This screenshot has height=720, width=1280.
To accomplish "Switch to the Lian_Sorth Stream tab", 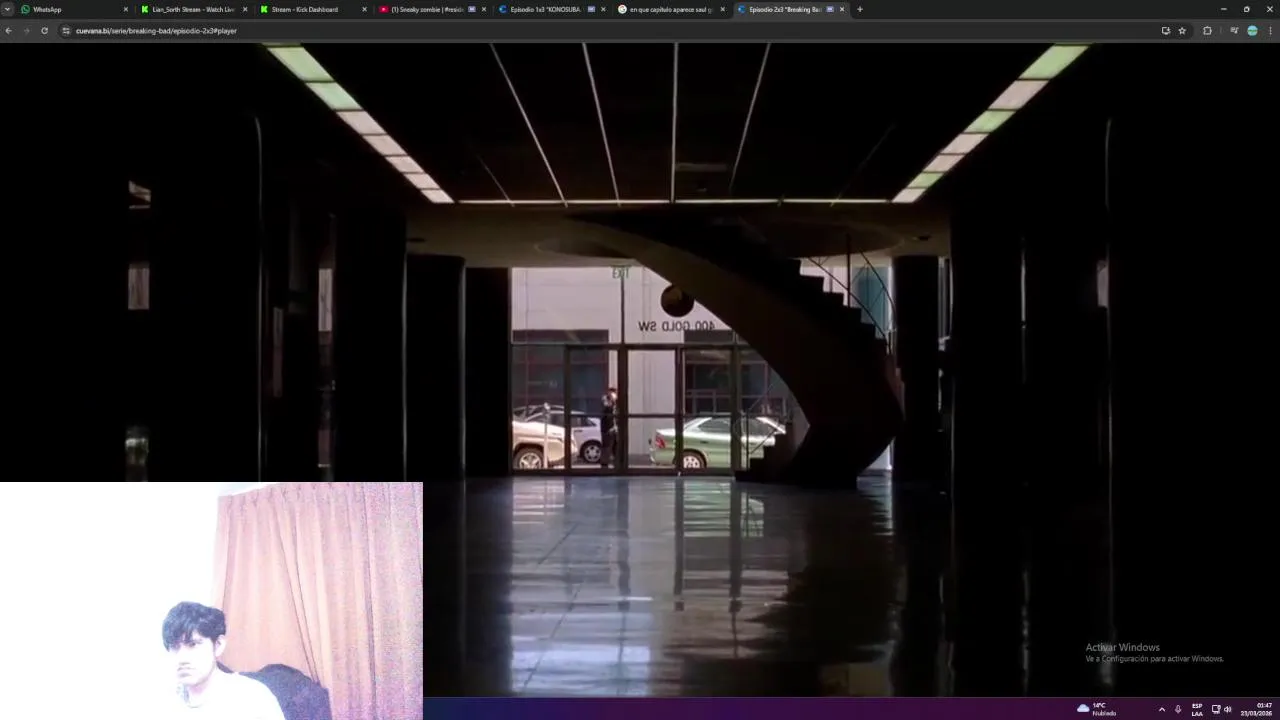I will point(193,9).
